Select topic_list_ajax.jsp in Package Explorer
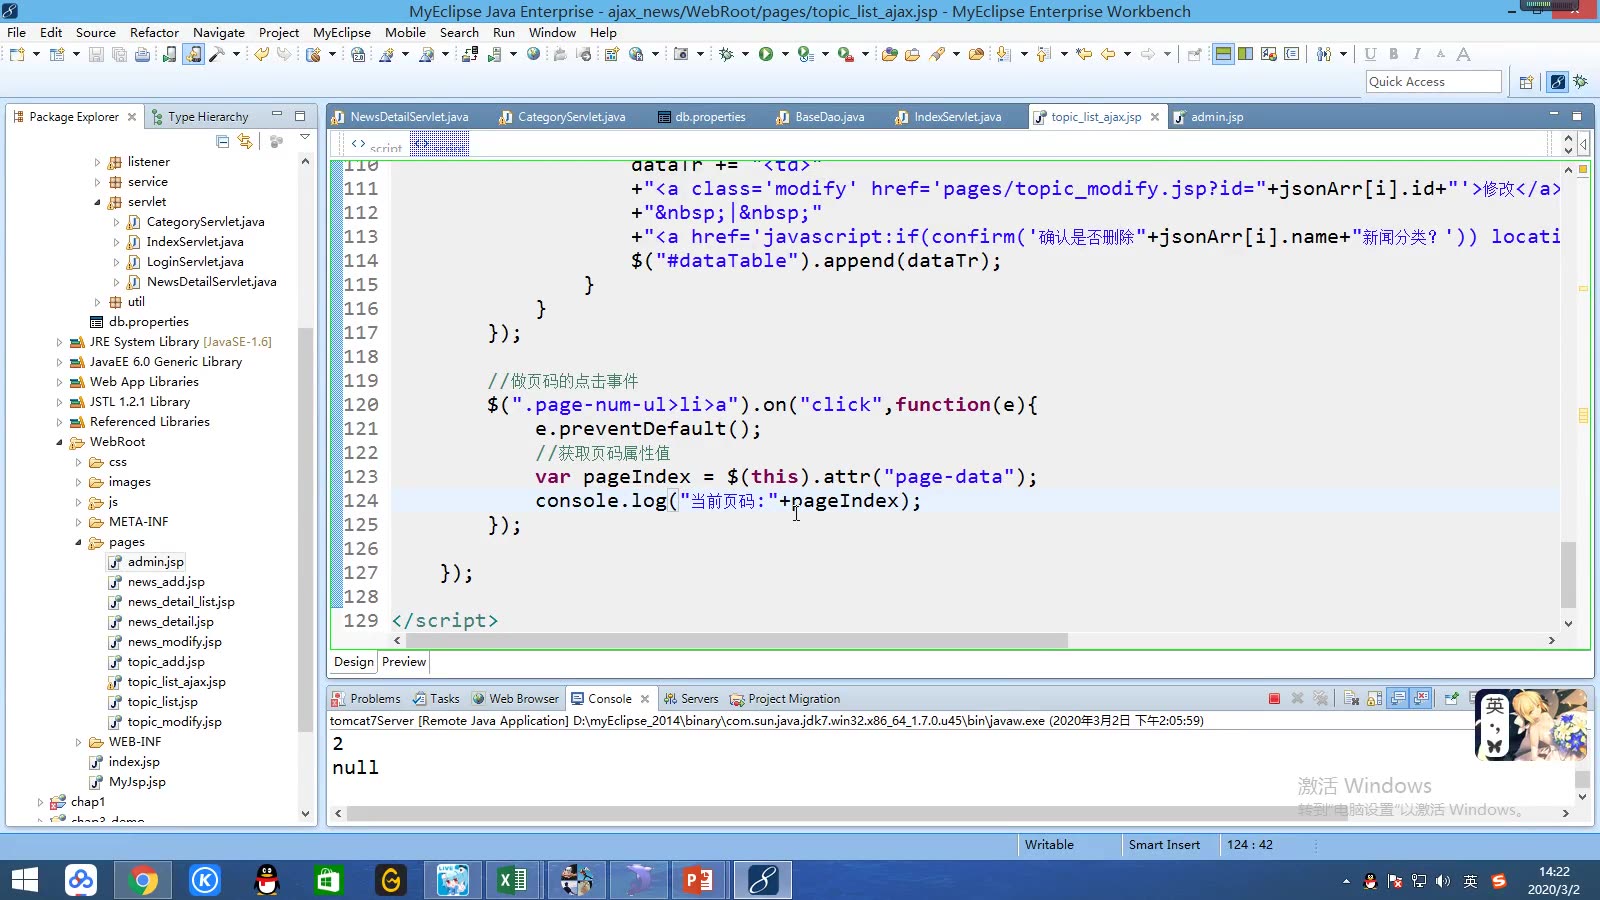 (176, 682)
